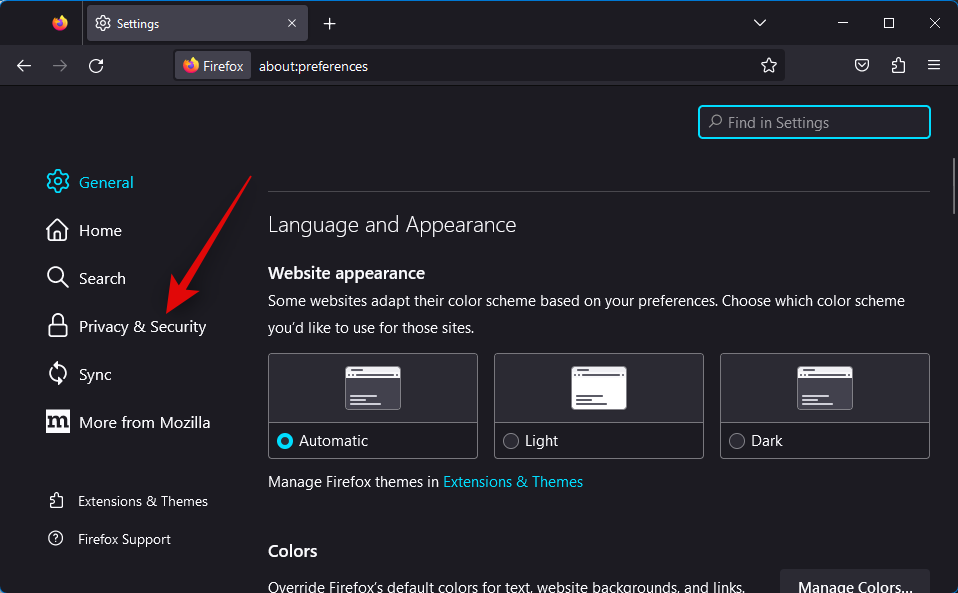This screenshot has width=958, height=593.
Task: Click the Firefox View icon
Action: click(x=60, y=23)
